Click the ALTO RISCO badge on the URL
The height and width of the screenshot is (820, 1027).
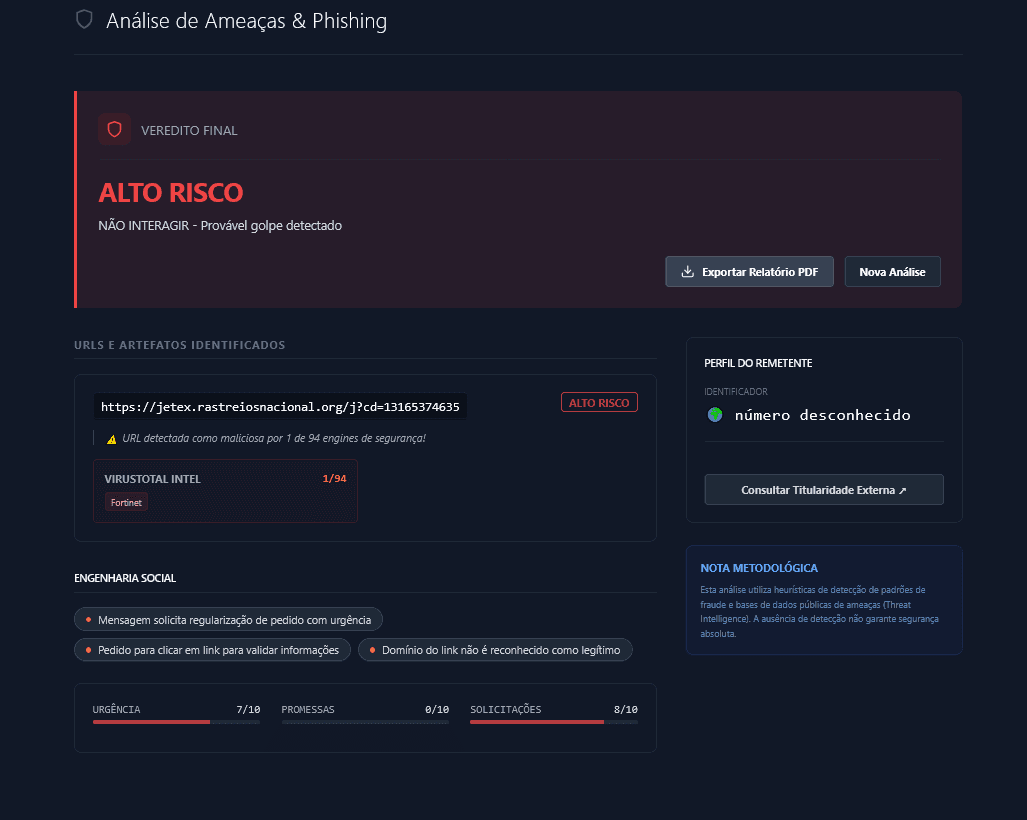coord(599,403)
